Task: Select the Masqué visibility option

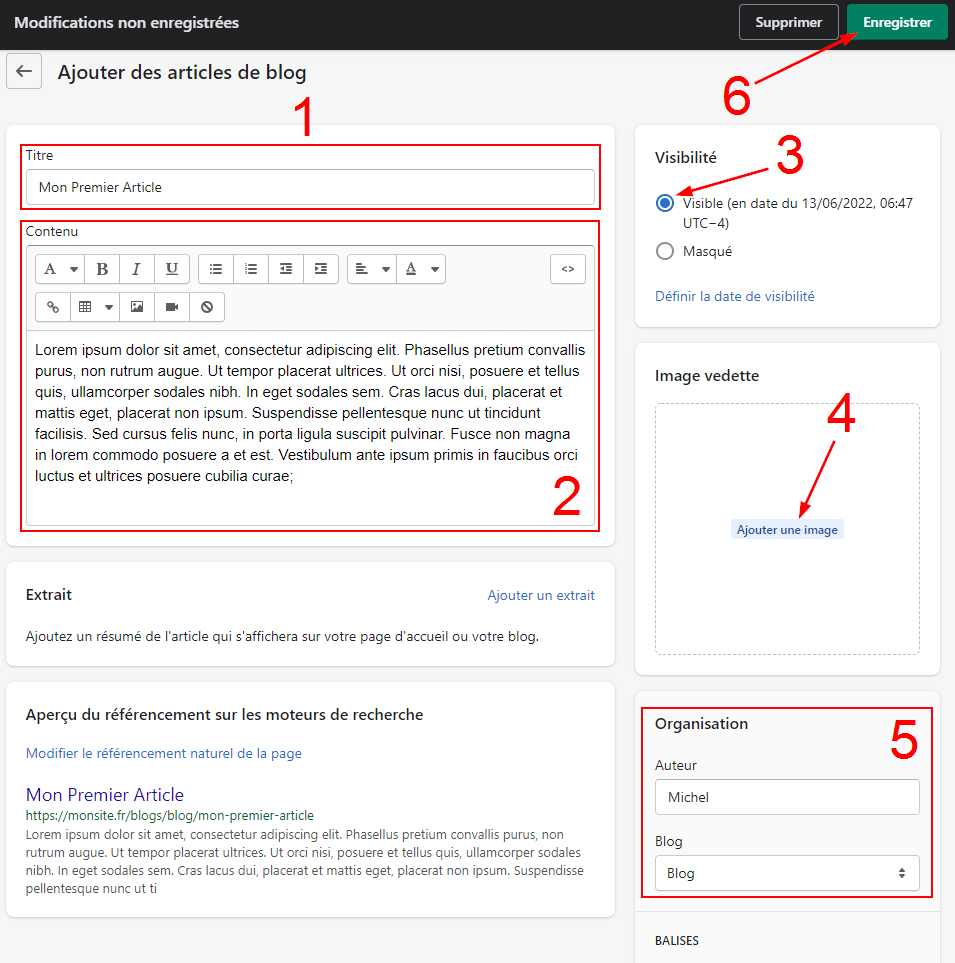Action: click(665, 251)
